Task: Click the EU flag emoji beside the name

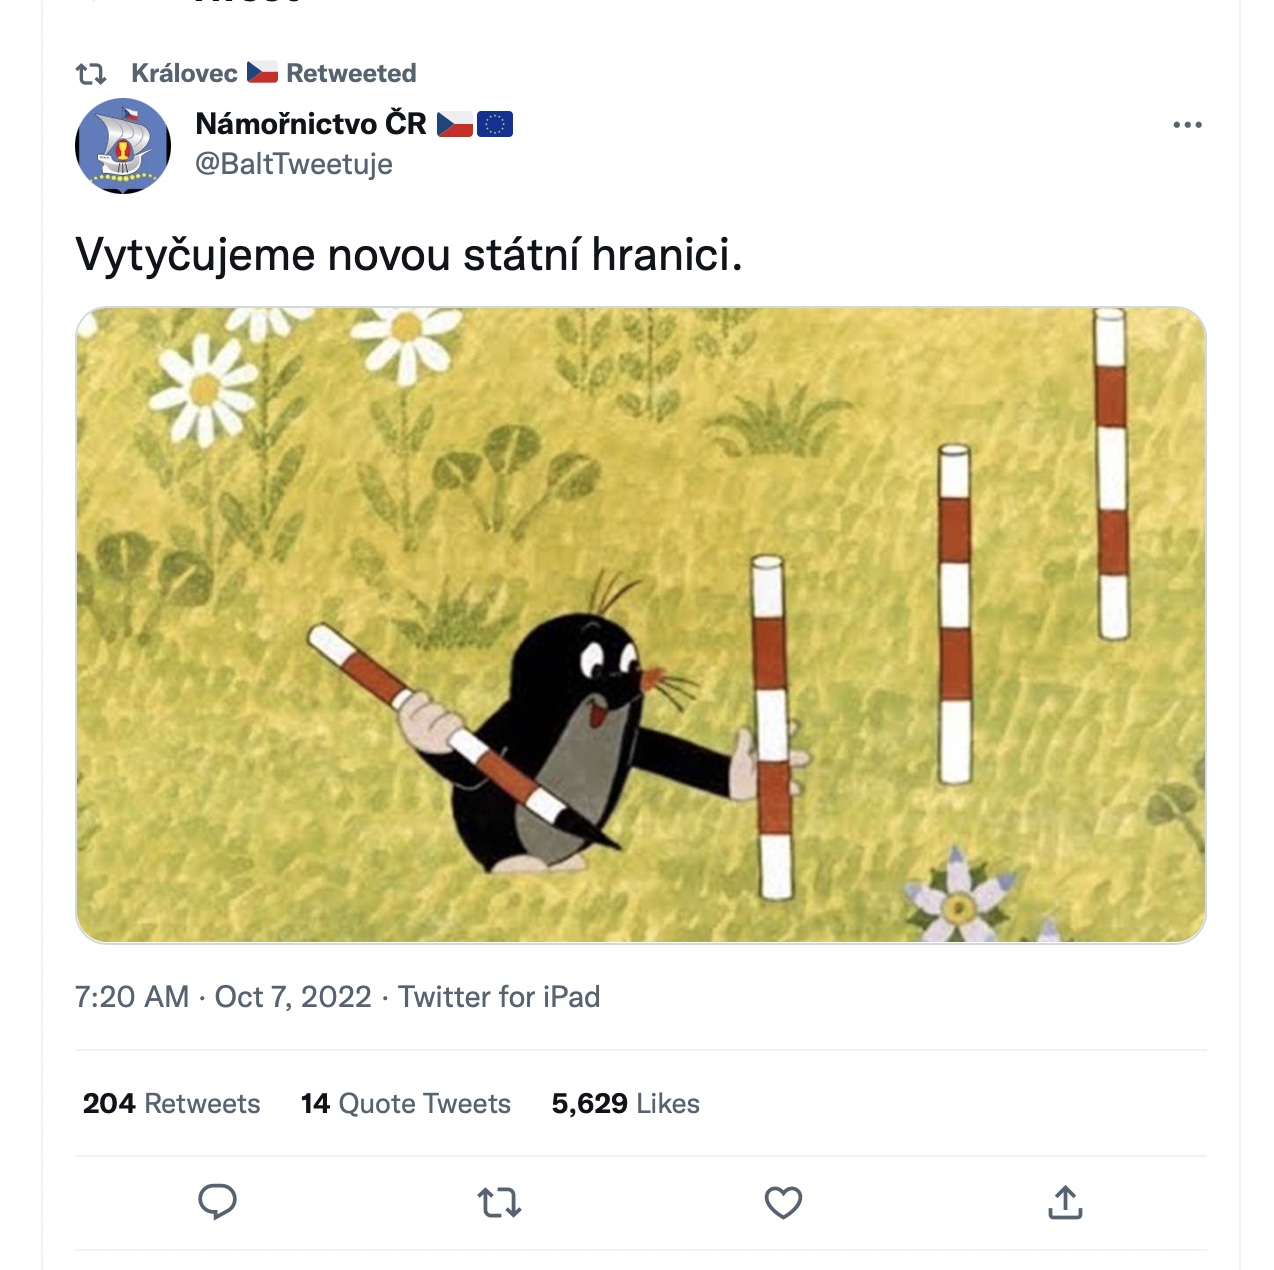Action: point(495,124)
